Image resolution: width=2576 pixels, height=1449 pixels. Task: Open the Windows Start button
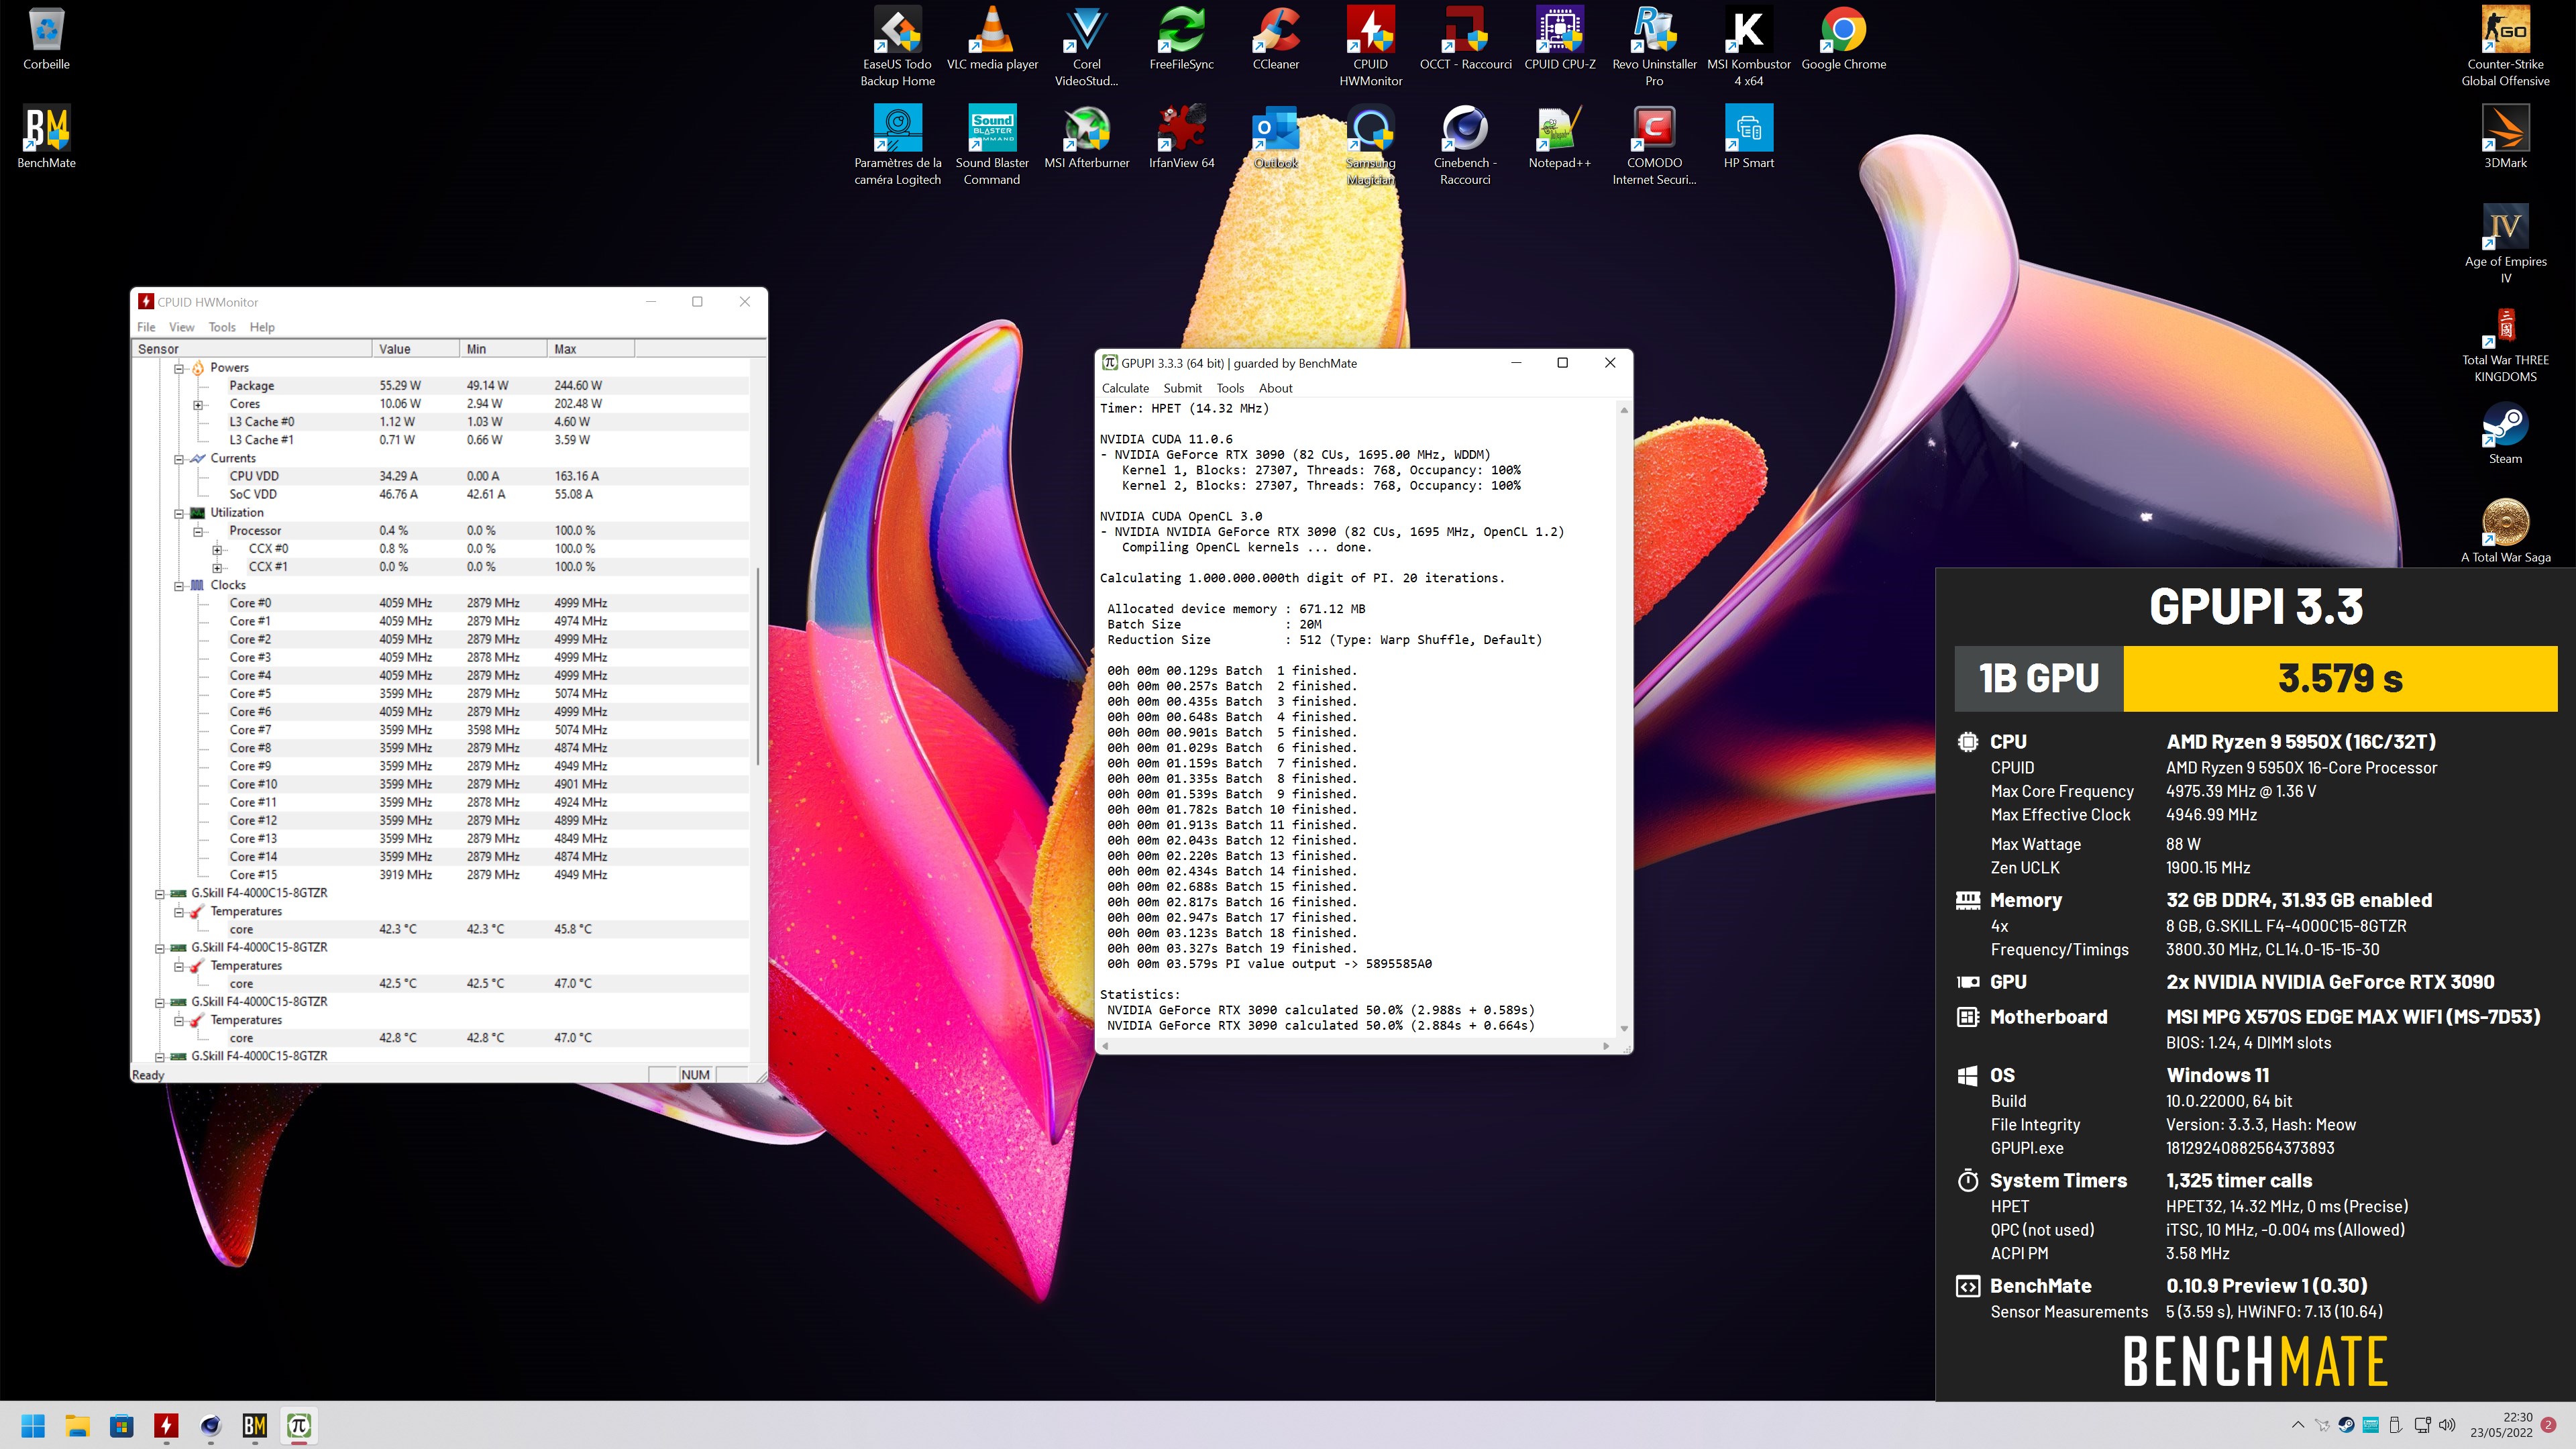pos(33,1425)
